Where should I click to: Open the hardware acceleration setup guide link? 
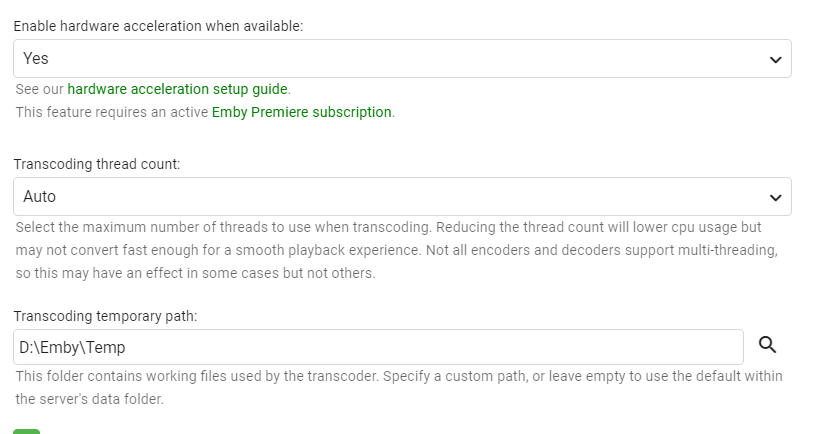tap(178, 89)
